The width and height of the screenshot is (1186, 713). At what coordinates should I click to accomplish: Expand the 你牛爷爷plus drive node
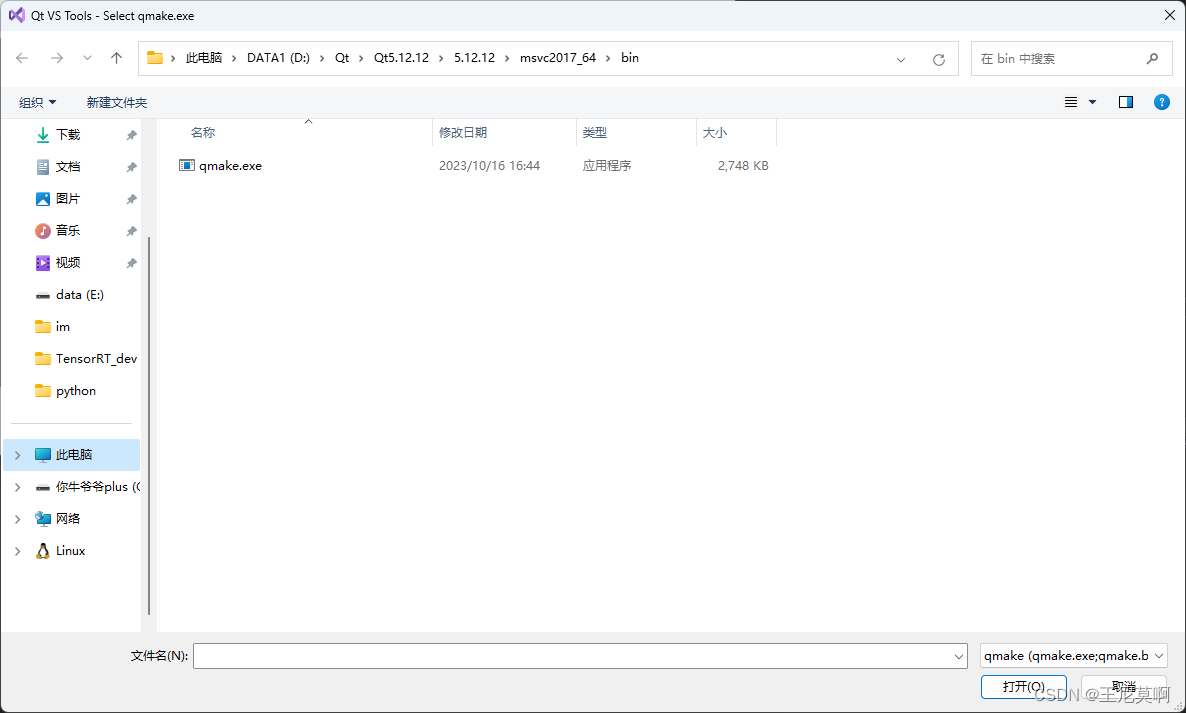coord(17,487)
